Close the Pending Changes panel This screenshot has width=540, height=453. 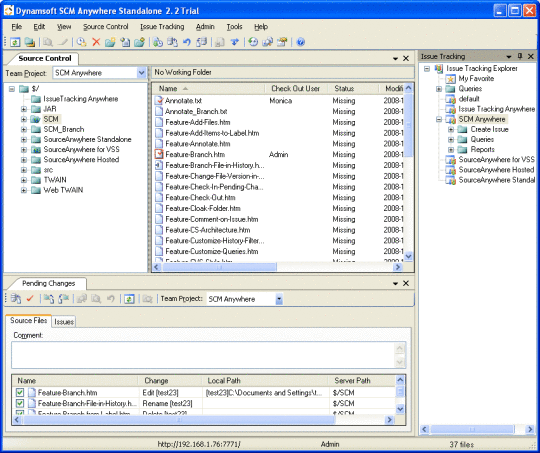[x=406, y=283]
